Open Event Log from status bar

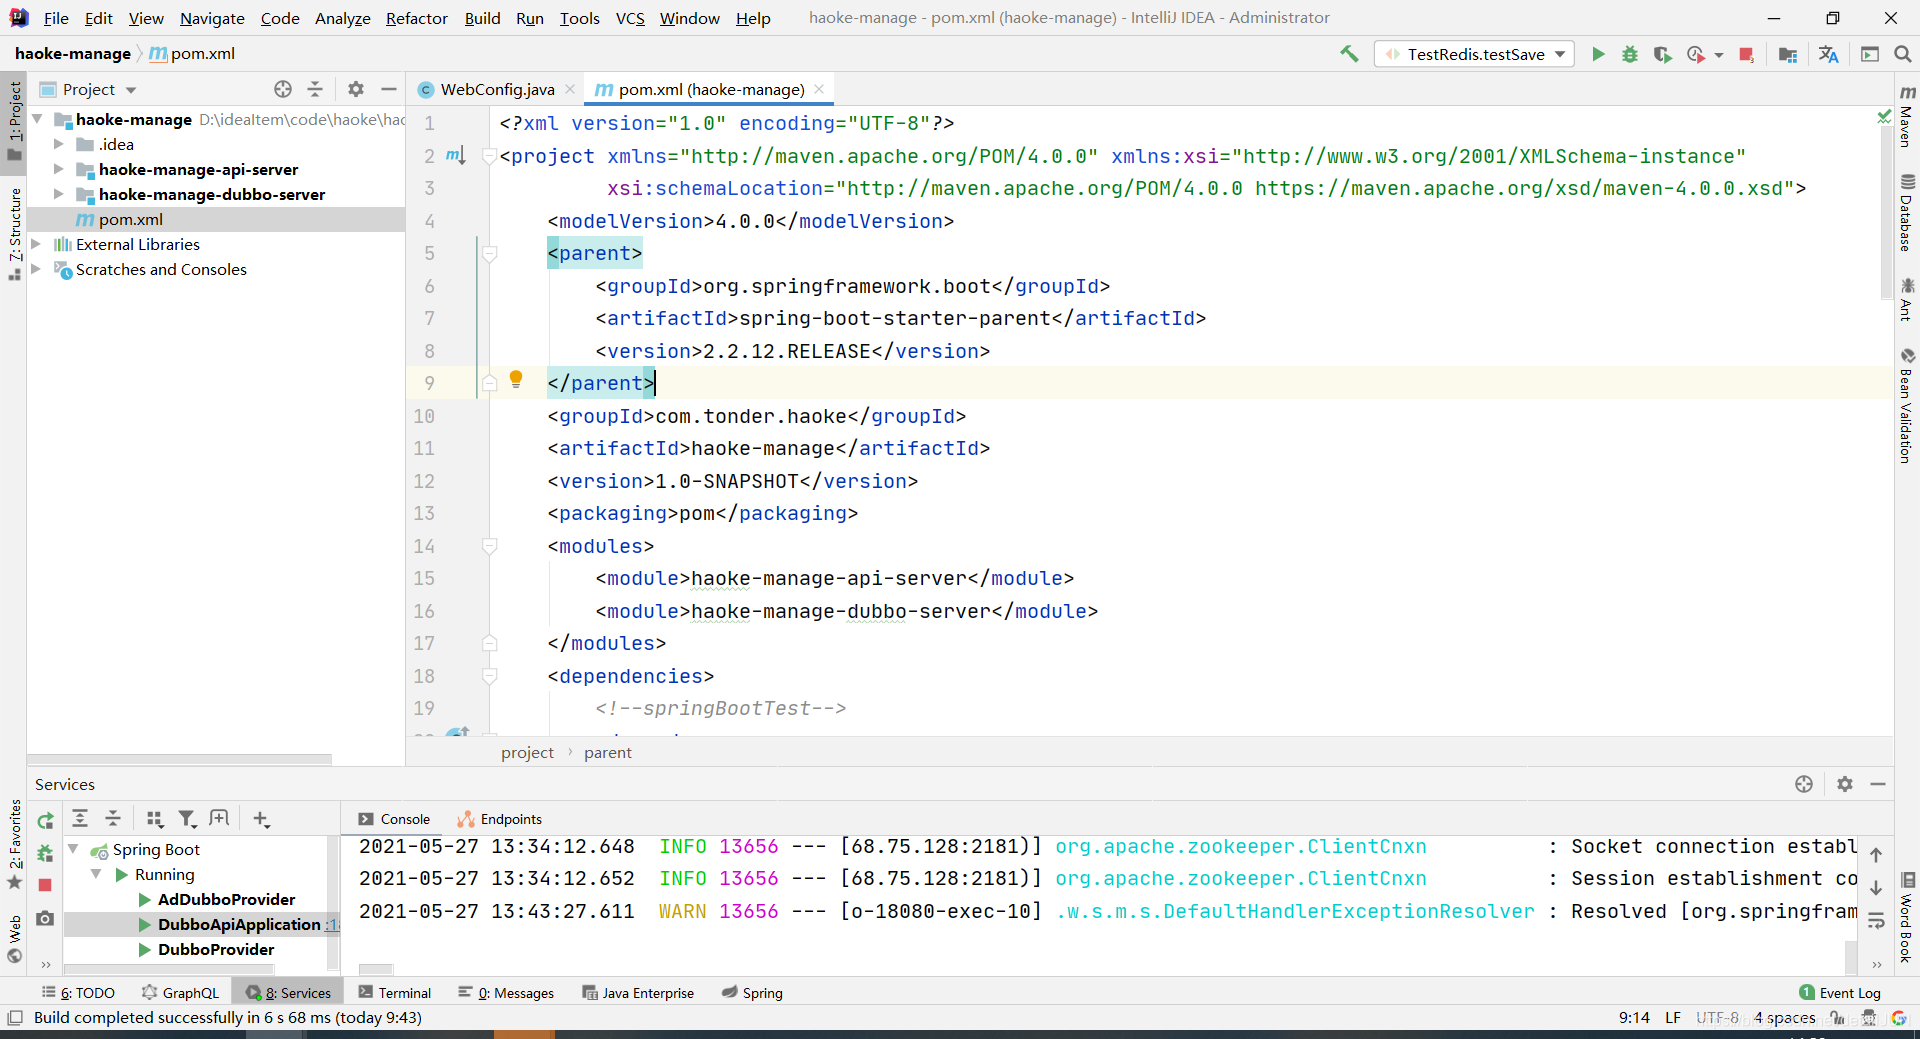pyautogui.click(x=1840, y=993)
